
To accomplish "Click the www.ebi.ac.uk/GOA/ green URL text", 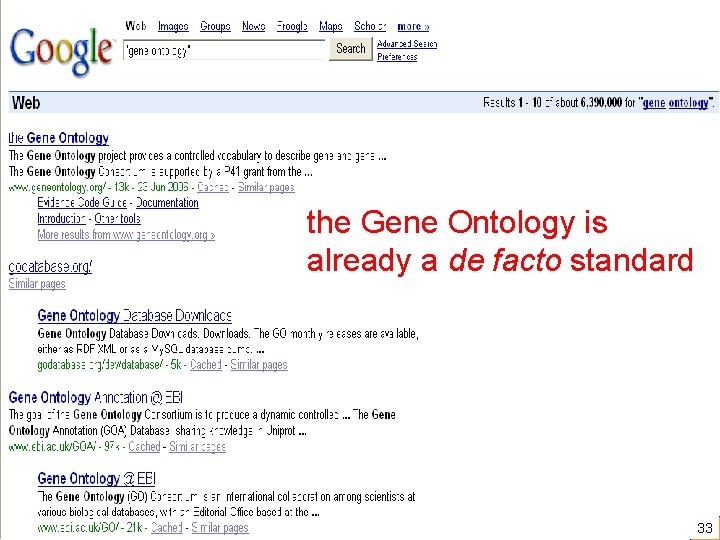I will point(53,446).
